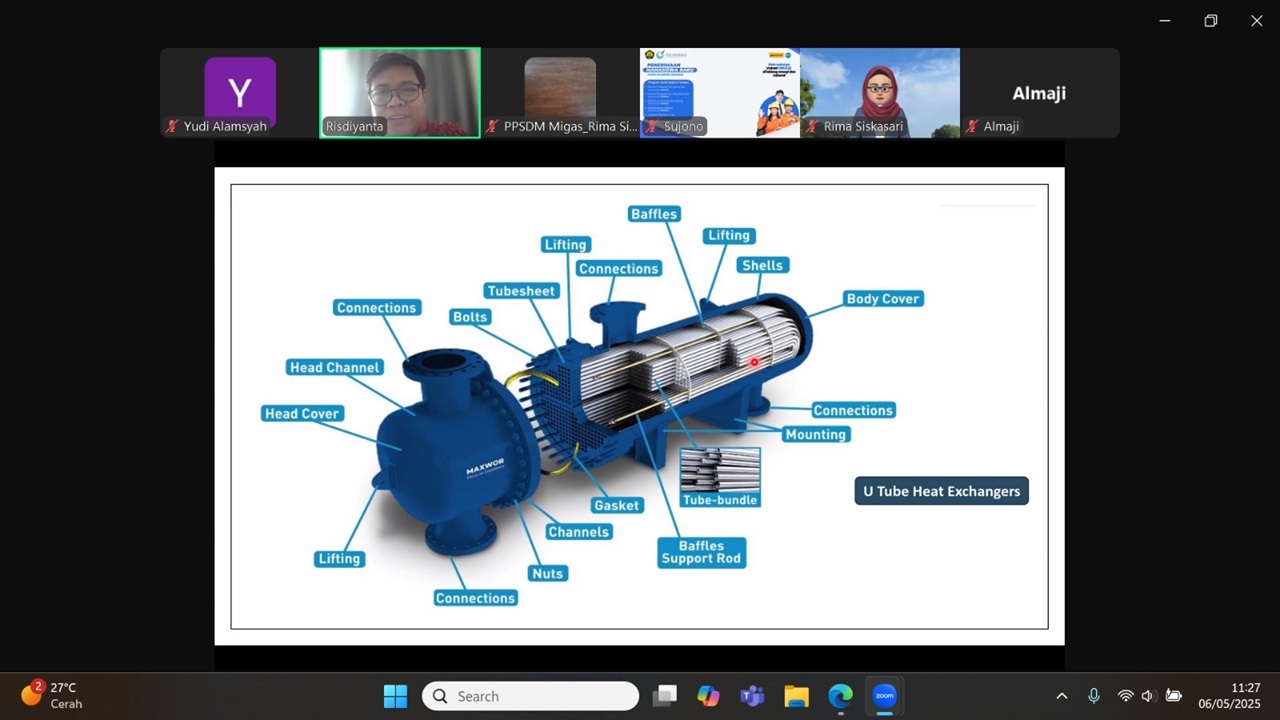Open the Copilot taskbar icon

pos(708,696)
